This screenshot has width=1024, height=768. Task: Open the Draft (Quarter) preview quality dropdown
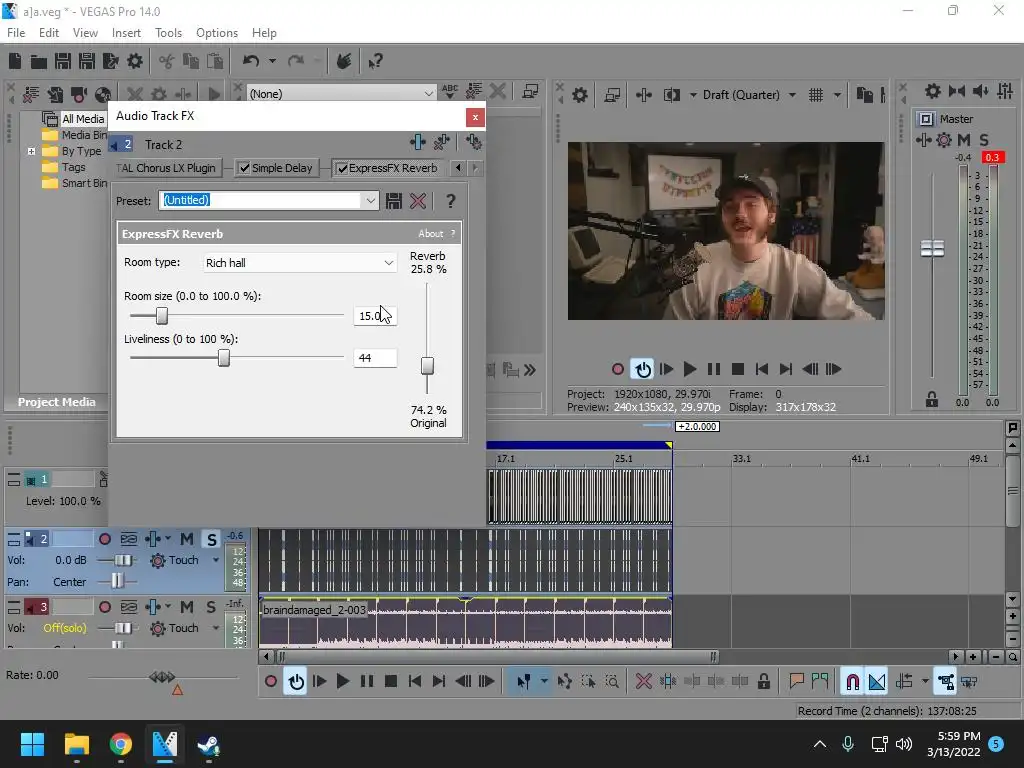click(792, 95)
